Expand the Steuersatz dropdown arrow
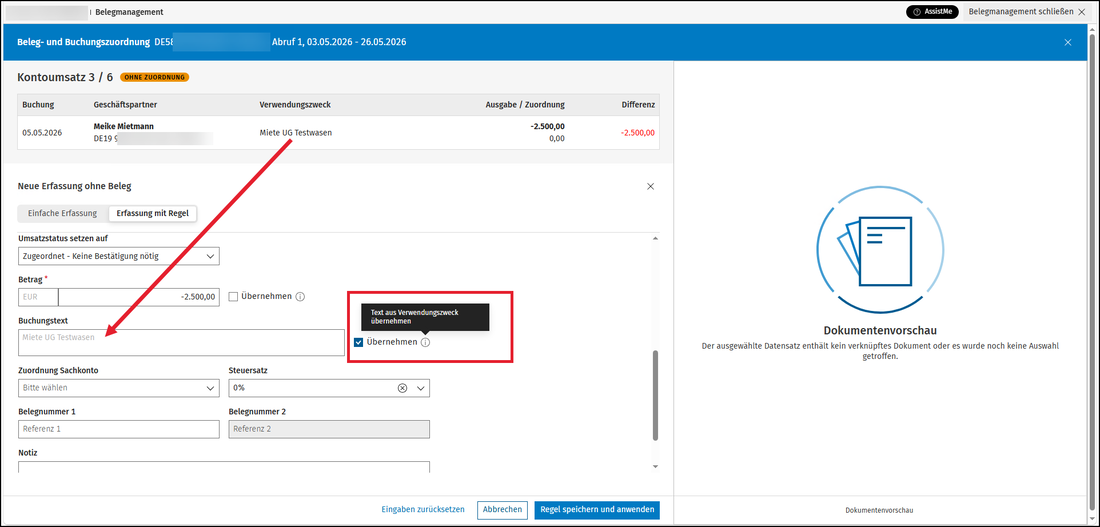This screenshot has width=1100, height=527. pyautogui.click(x=421, y=388)
